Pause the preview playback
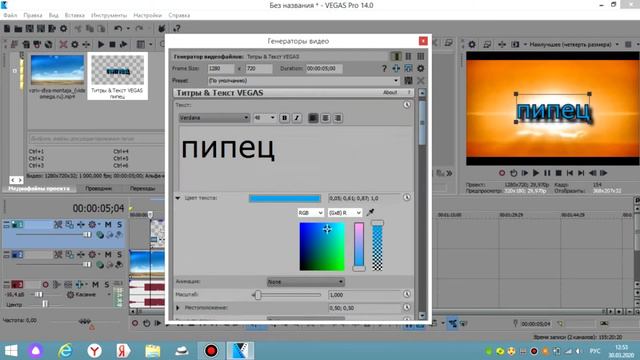 tap(547, 173)
